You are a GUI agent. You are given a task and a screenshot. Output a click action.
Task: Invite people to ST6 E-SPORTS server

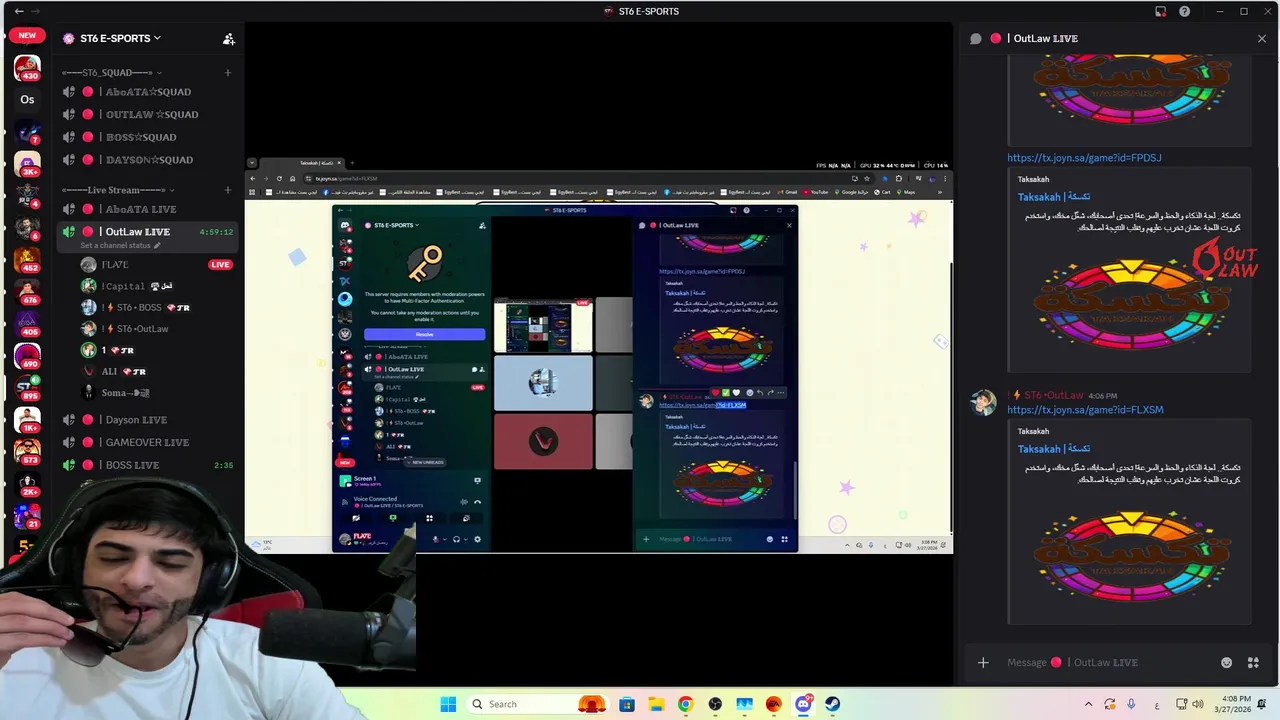[229, 38]
